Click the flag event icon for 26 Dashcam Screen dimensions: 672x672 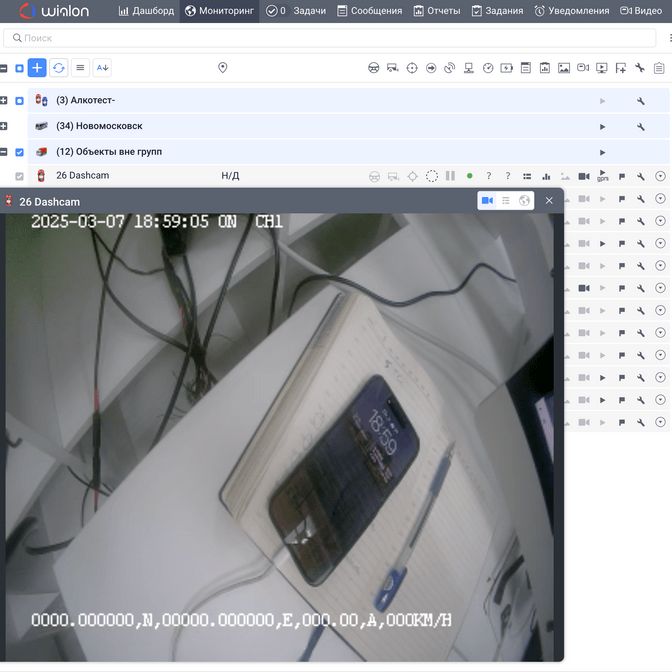click(622, 176)
